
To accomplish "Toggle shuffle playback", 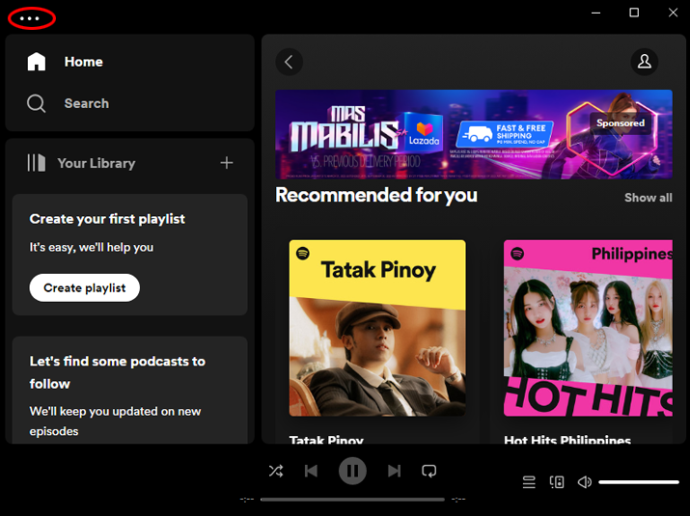I will [276, 471].
